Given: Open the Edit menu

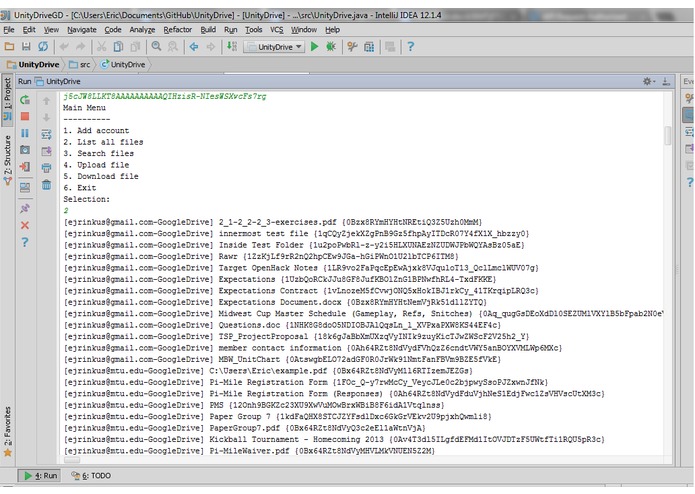Looking at the screenshot, I should click(29, 30).
